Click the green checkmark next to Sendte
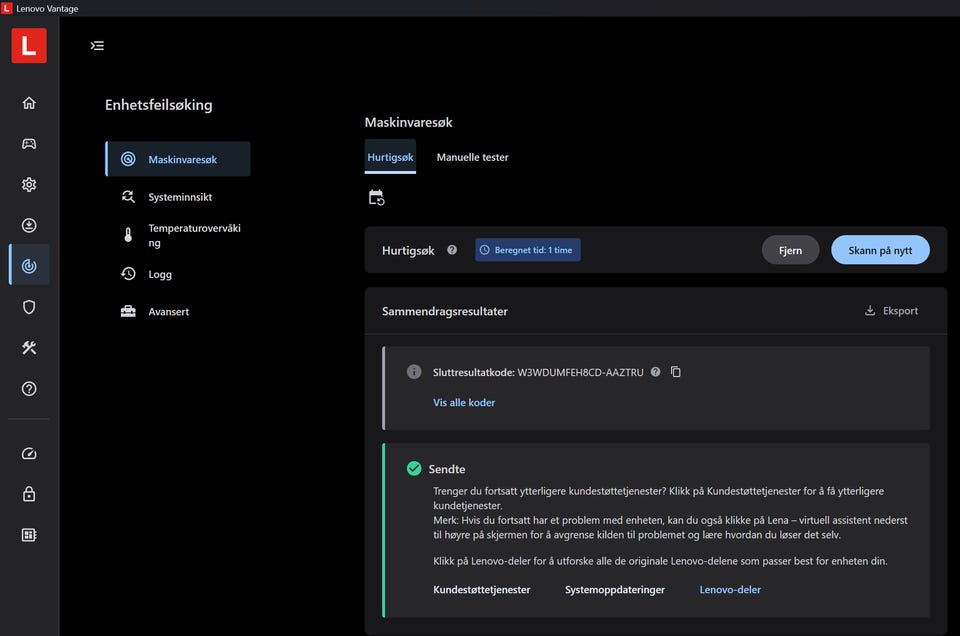Screen dimensions: 960x636 point(414,468)
